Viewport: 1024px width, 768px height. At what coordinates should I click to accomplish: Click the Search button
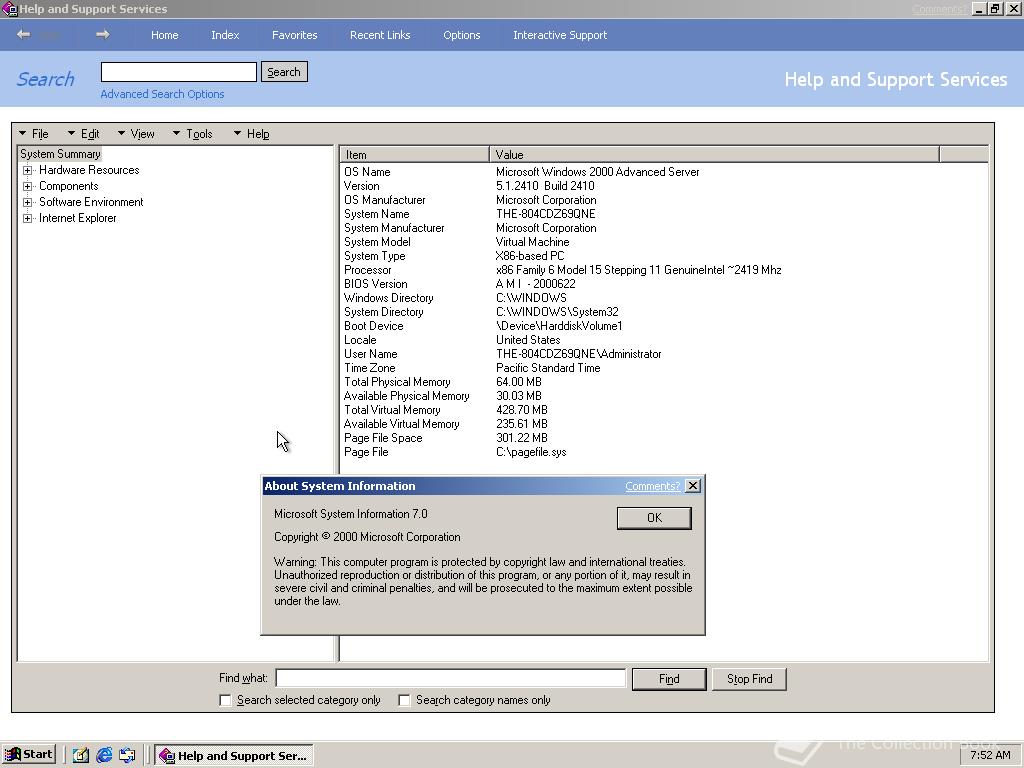(x=284, y=72)
